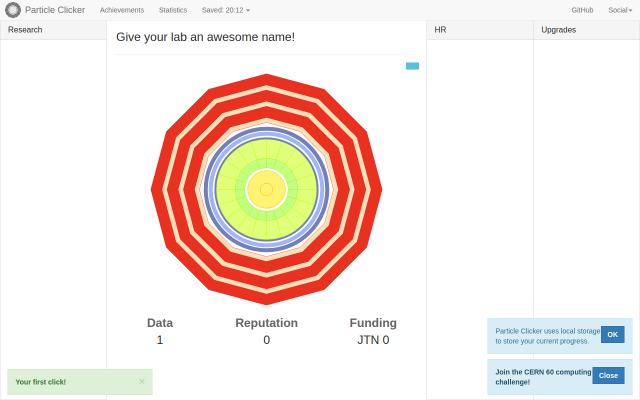Open the Achievements menu item
The height and width of the screenshot is (400, 640).
pos(122,10)
